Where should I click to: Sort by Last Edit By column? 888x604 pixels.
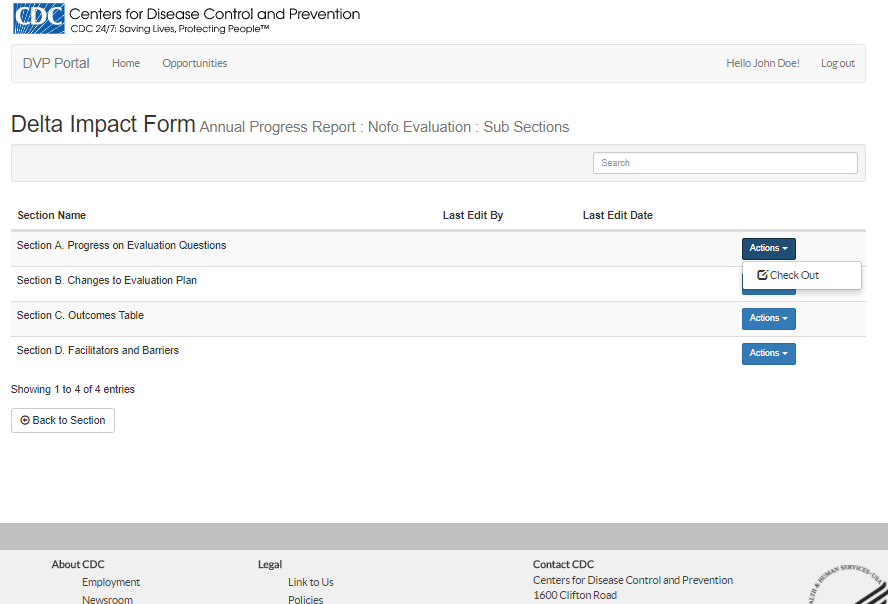473,215
